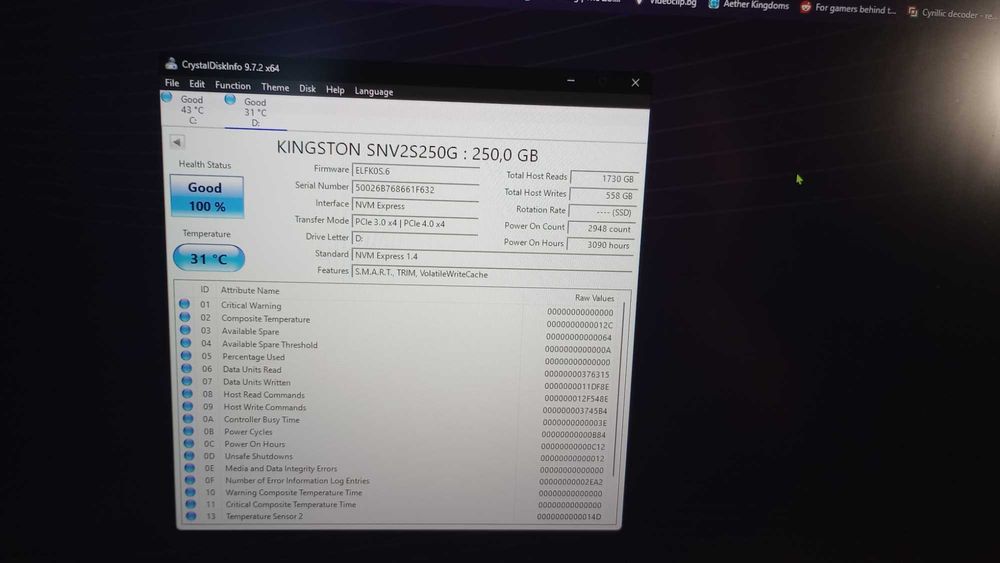Click the CrystalDiskInfo title bar icon
The height and width of the screenshot is (563, 1000).
coord(170,64)
